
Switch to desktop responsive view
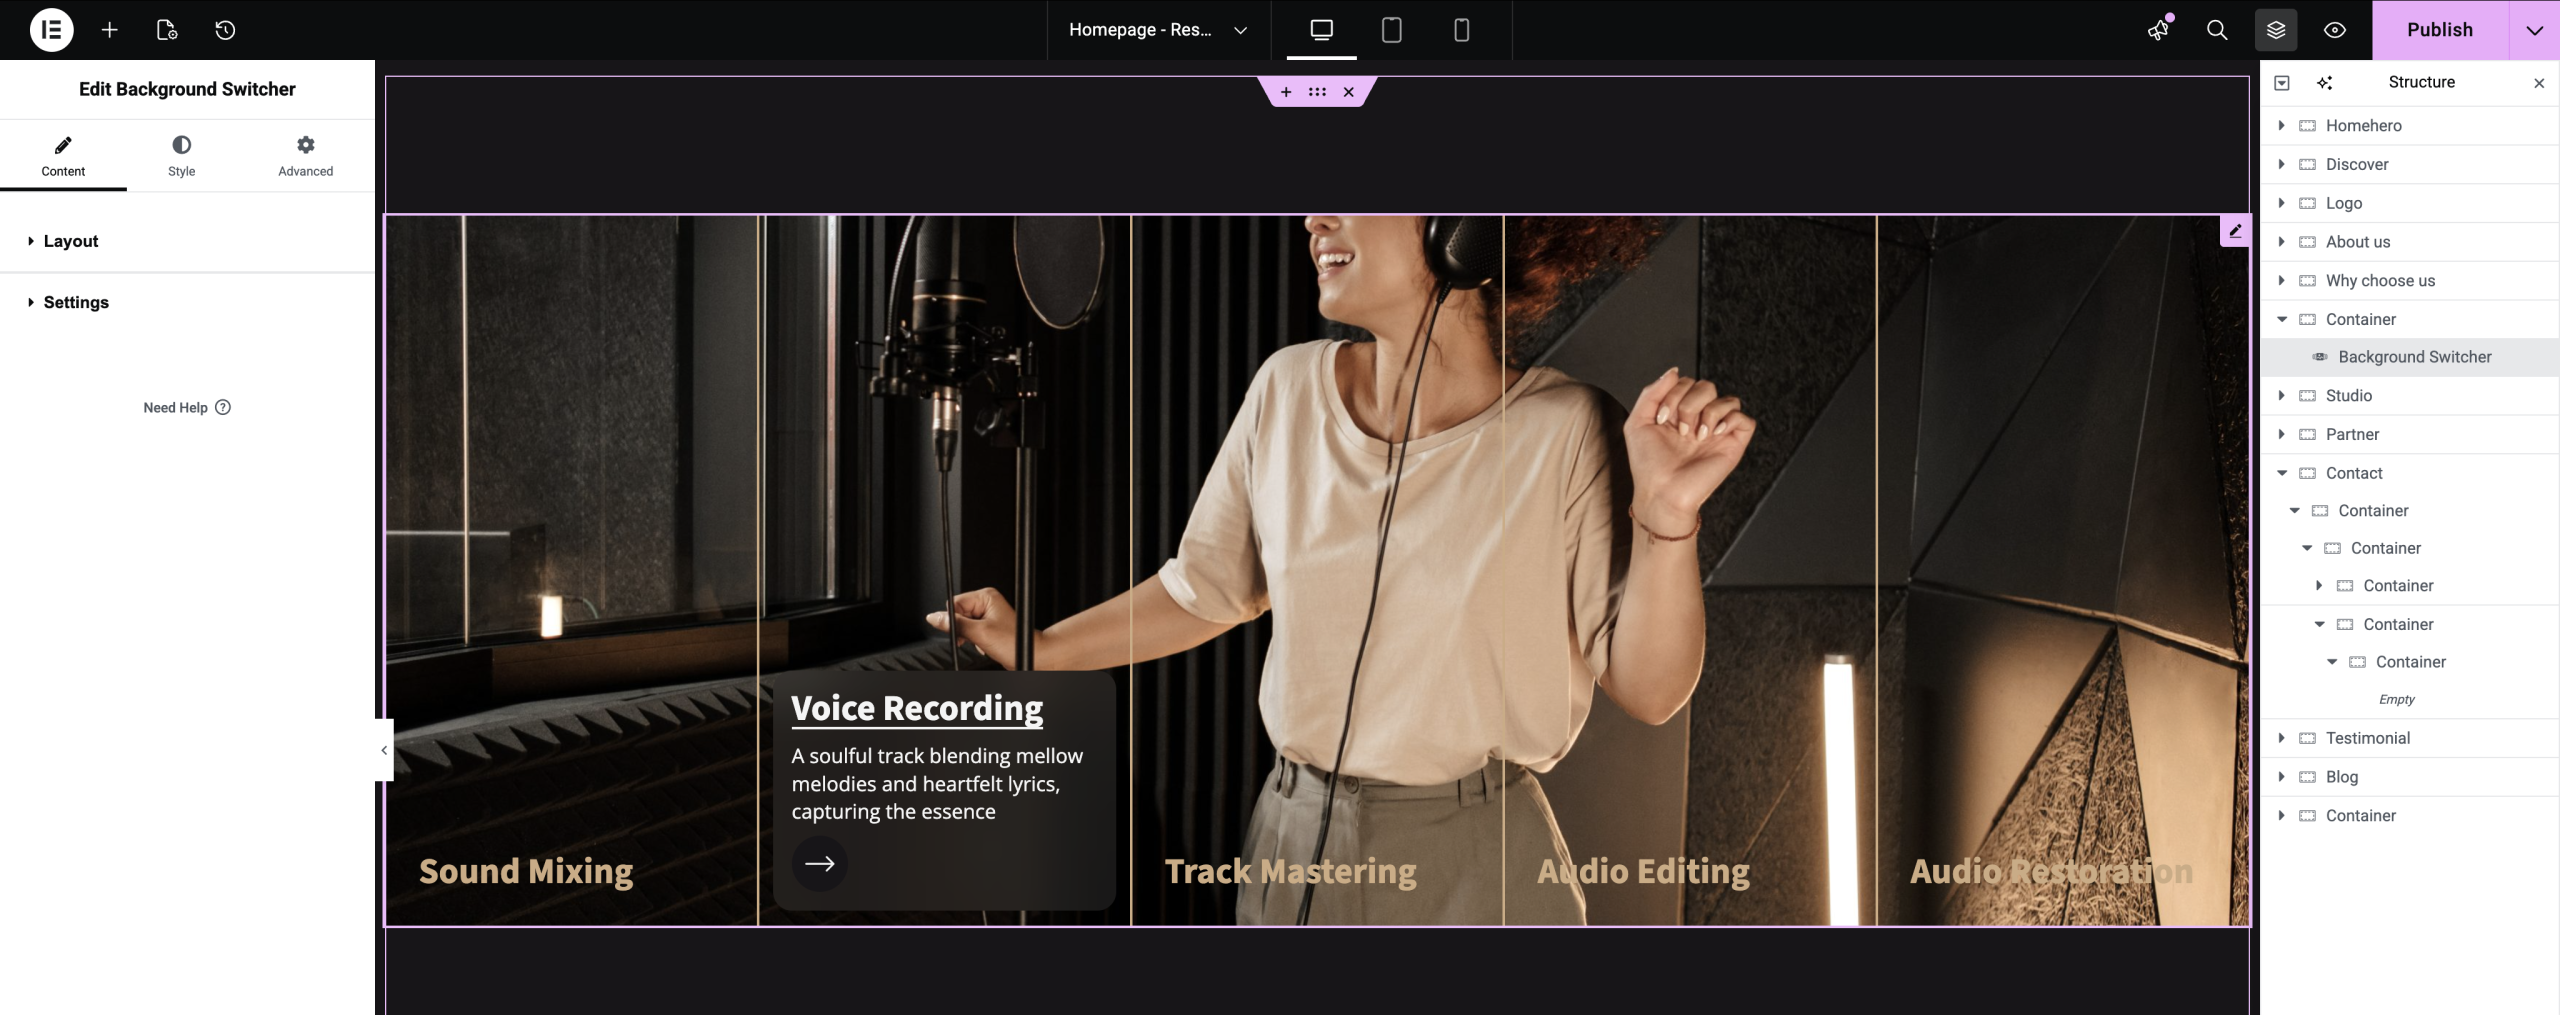click(x=1321, y=30)
